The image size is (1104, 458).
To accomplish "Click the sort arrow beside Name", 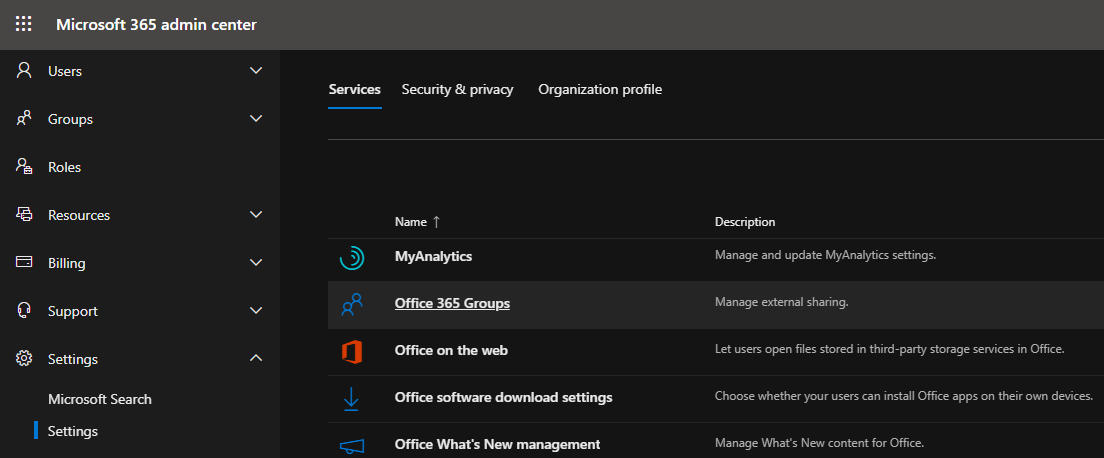I will pos(436,221).
